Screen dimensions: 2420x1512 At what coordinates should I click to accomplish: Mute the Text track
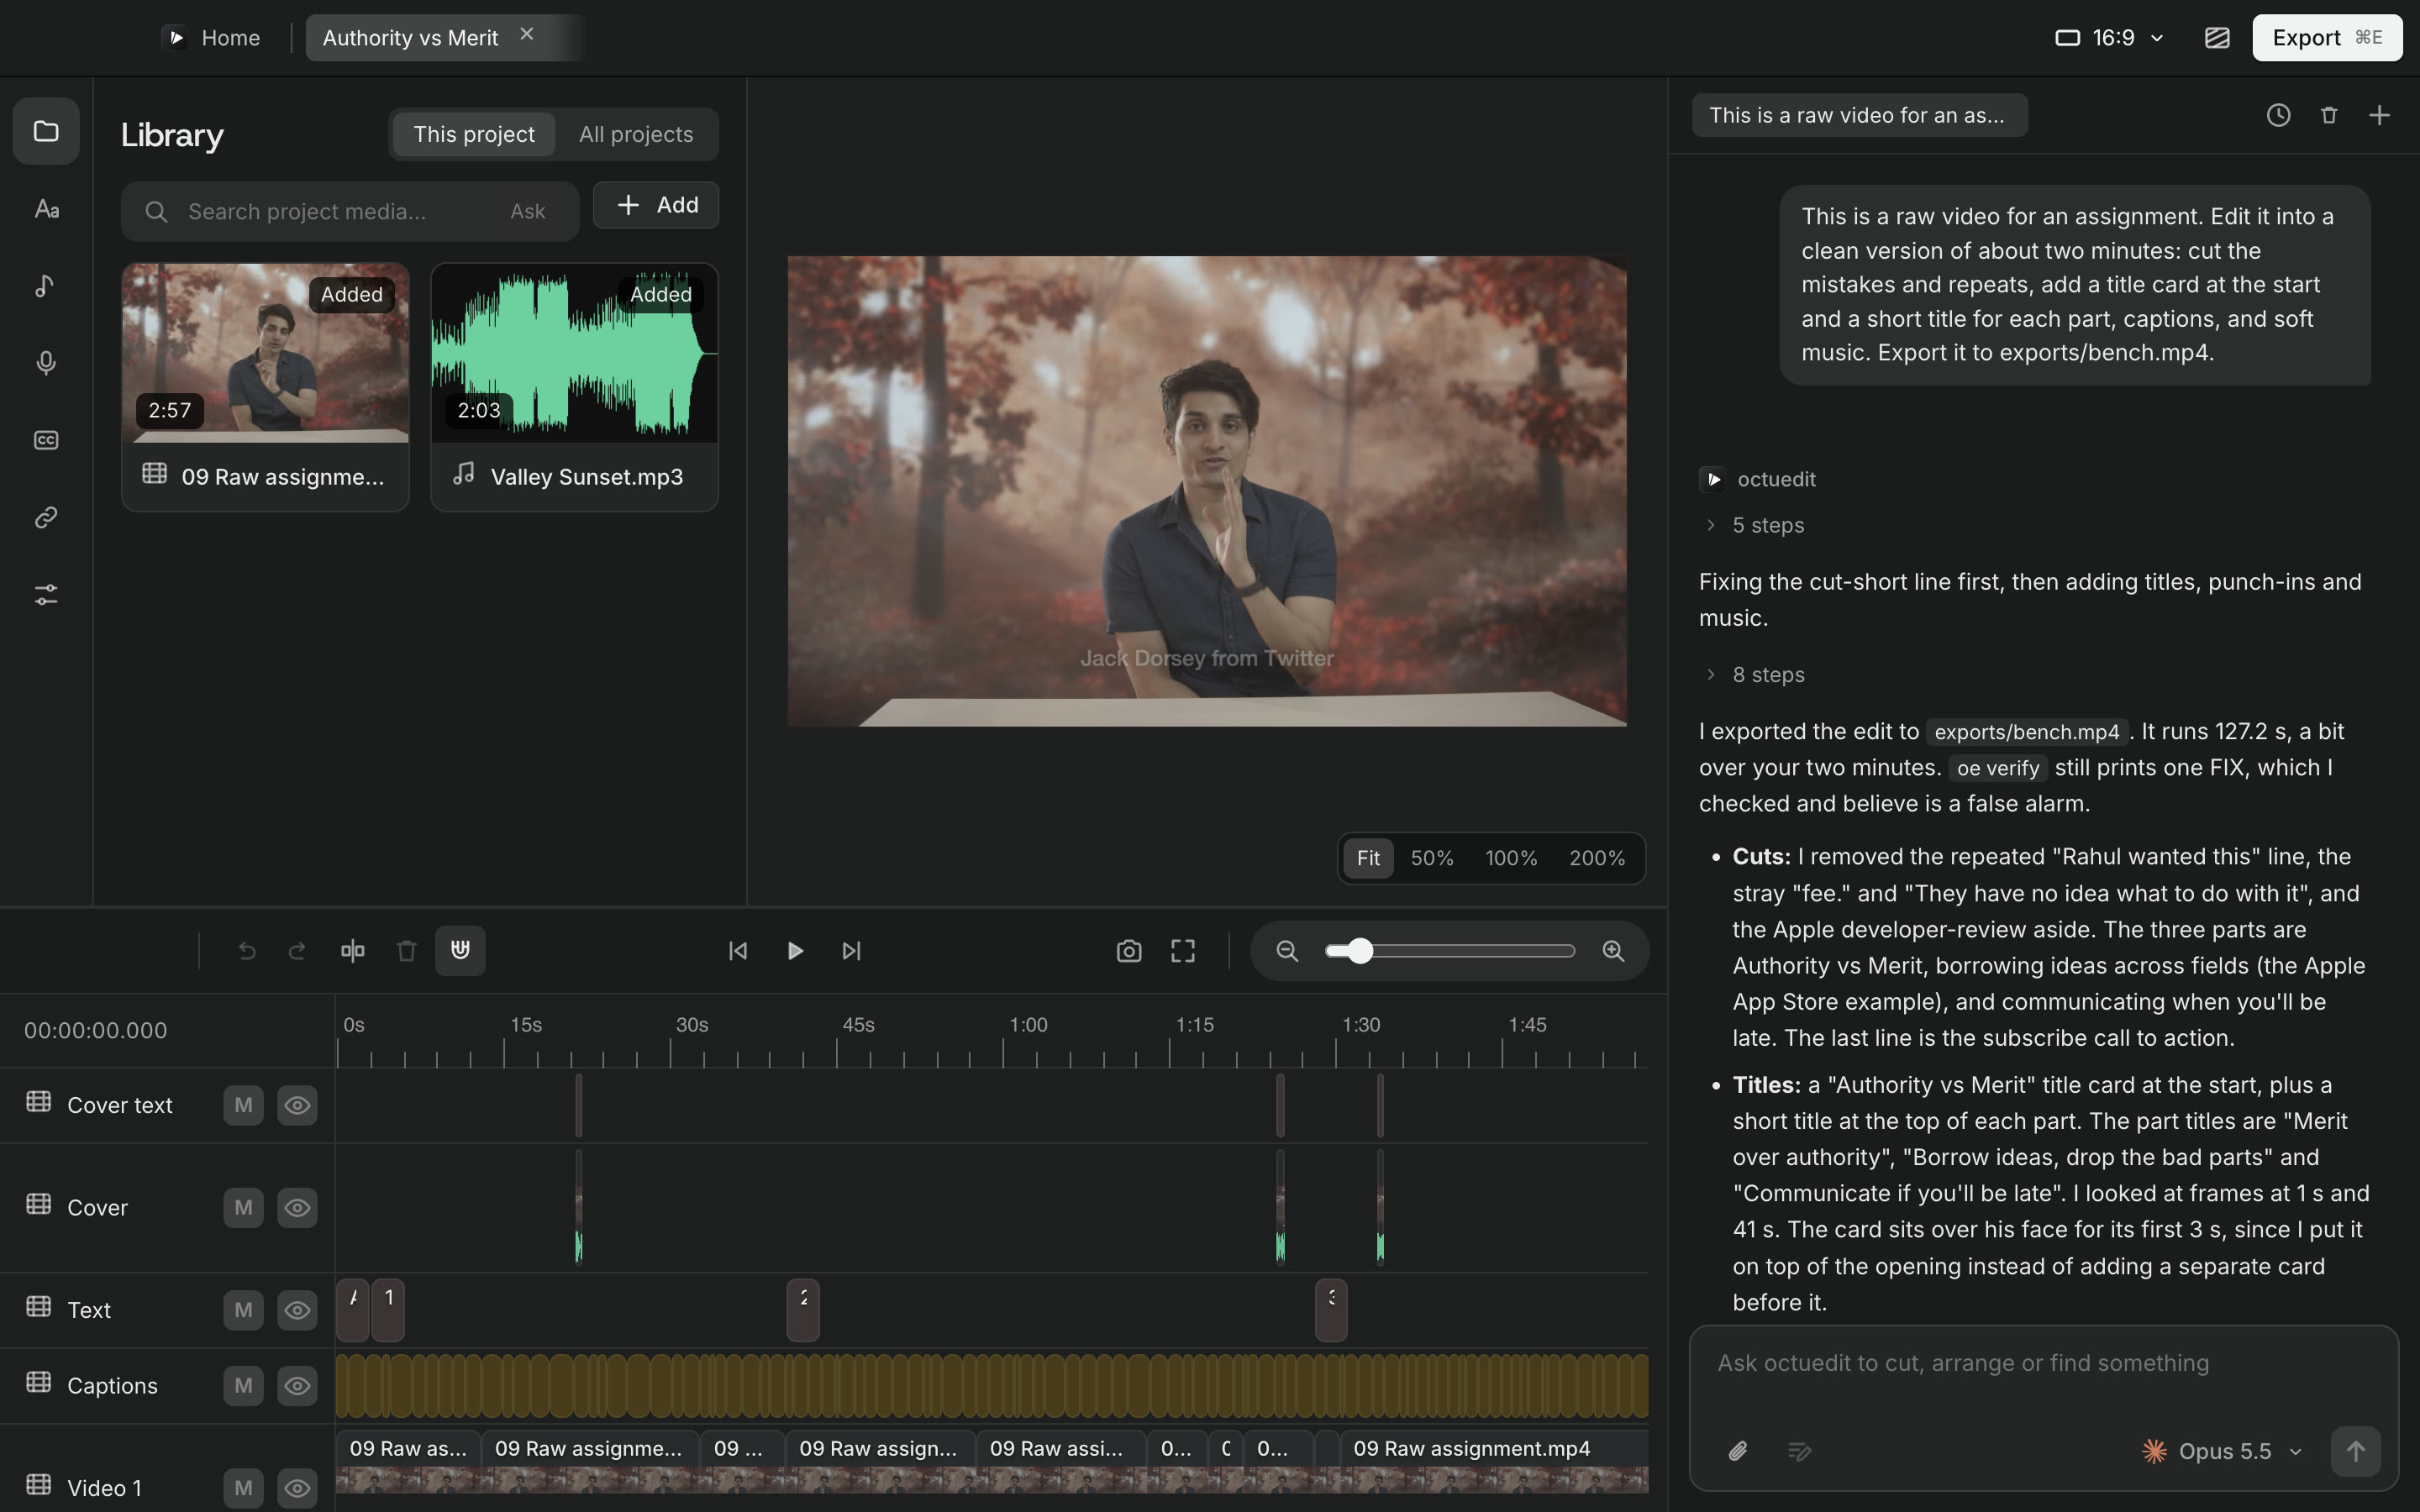pyautogui.click(x=243, y=1310)
